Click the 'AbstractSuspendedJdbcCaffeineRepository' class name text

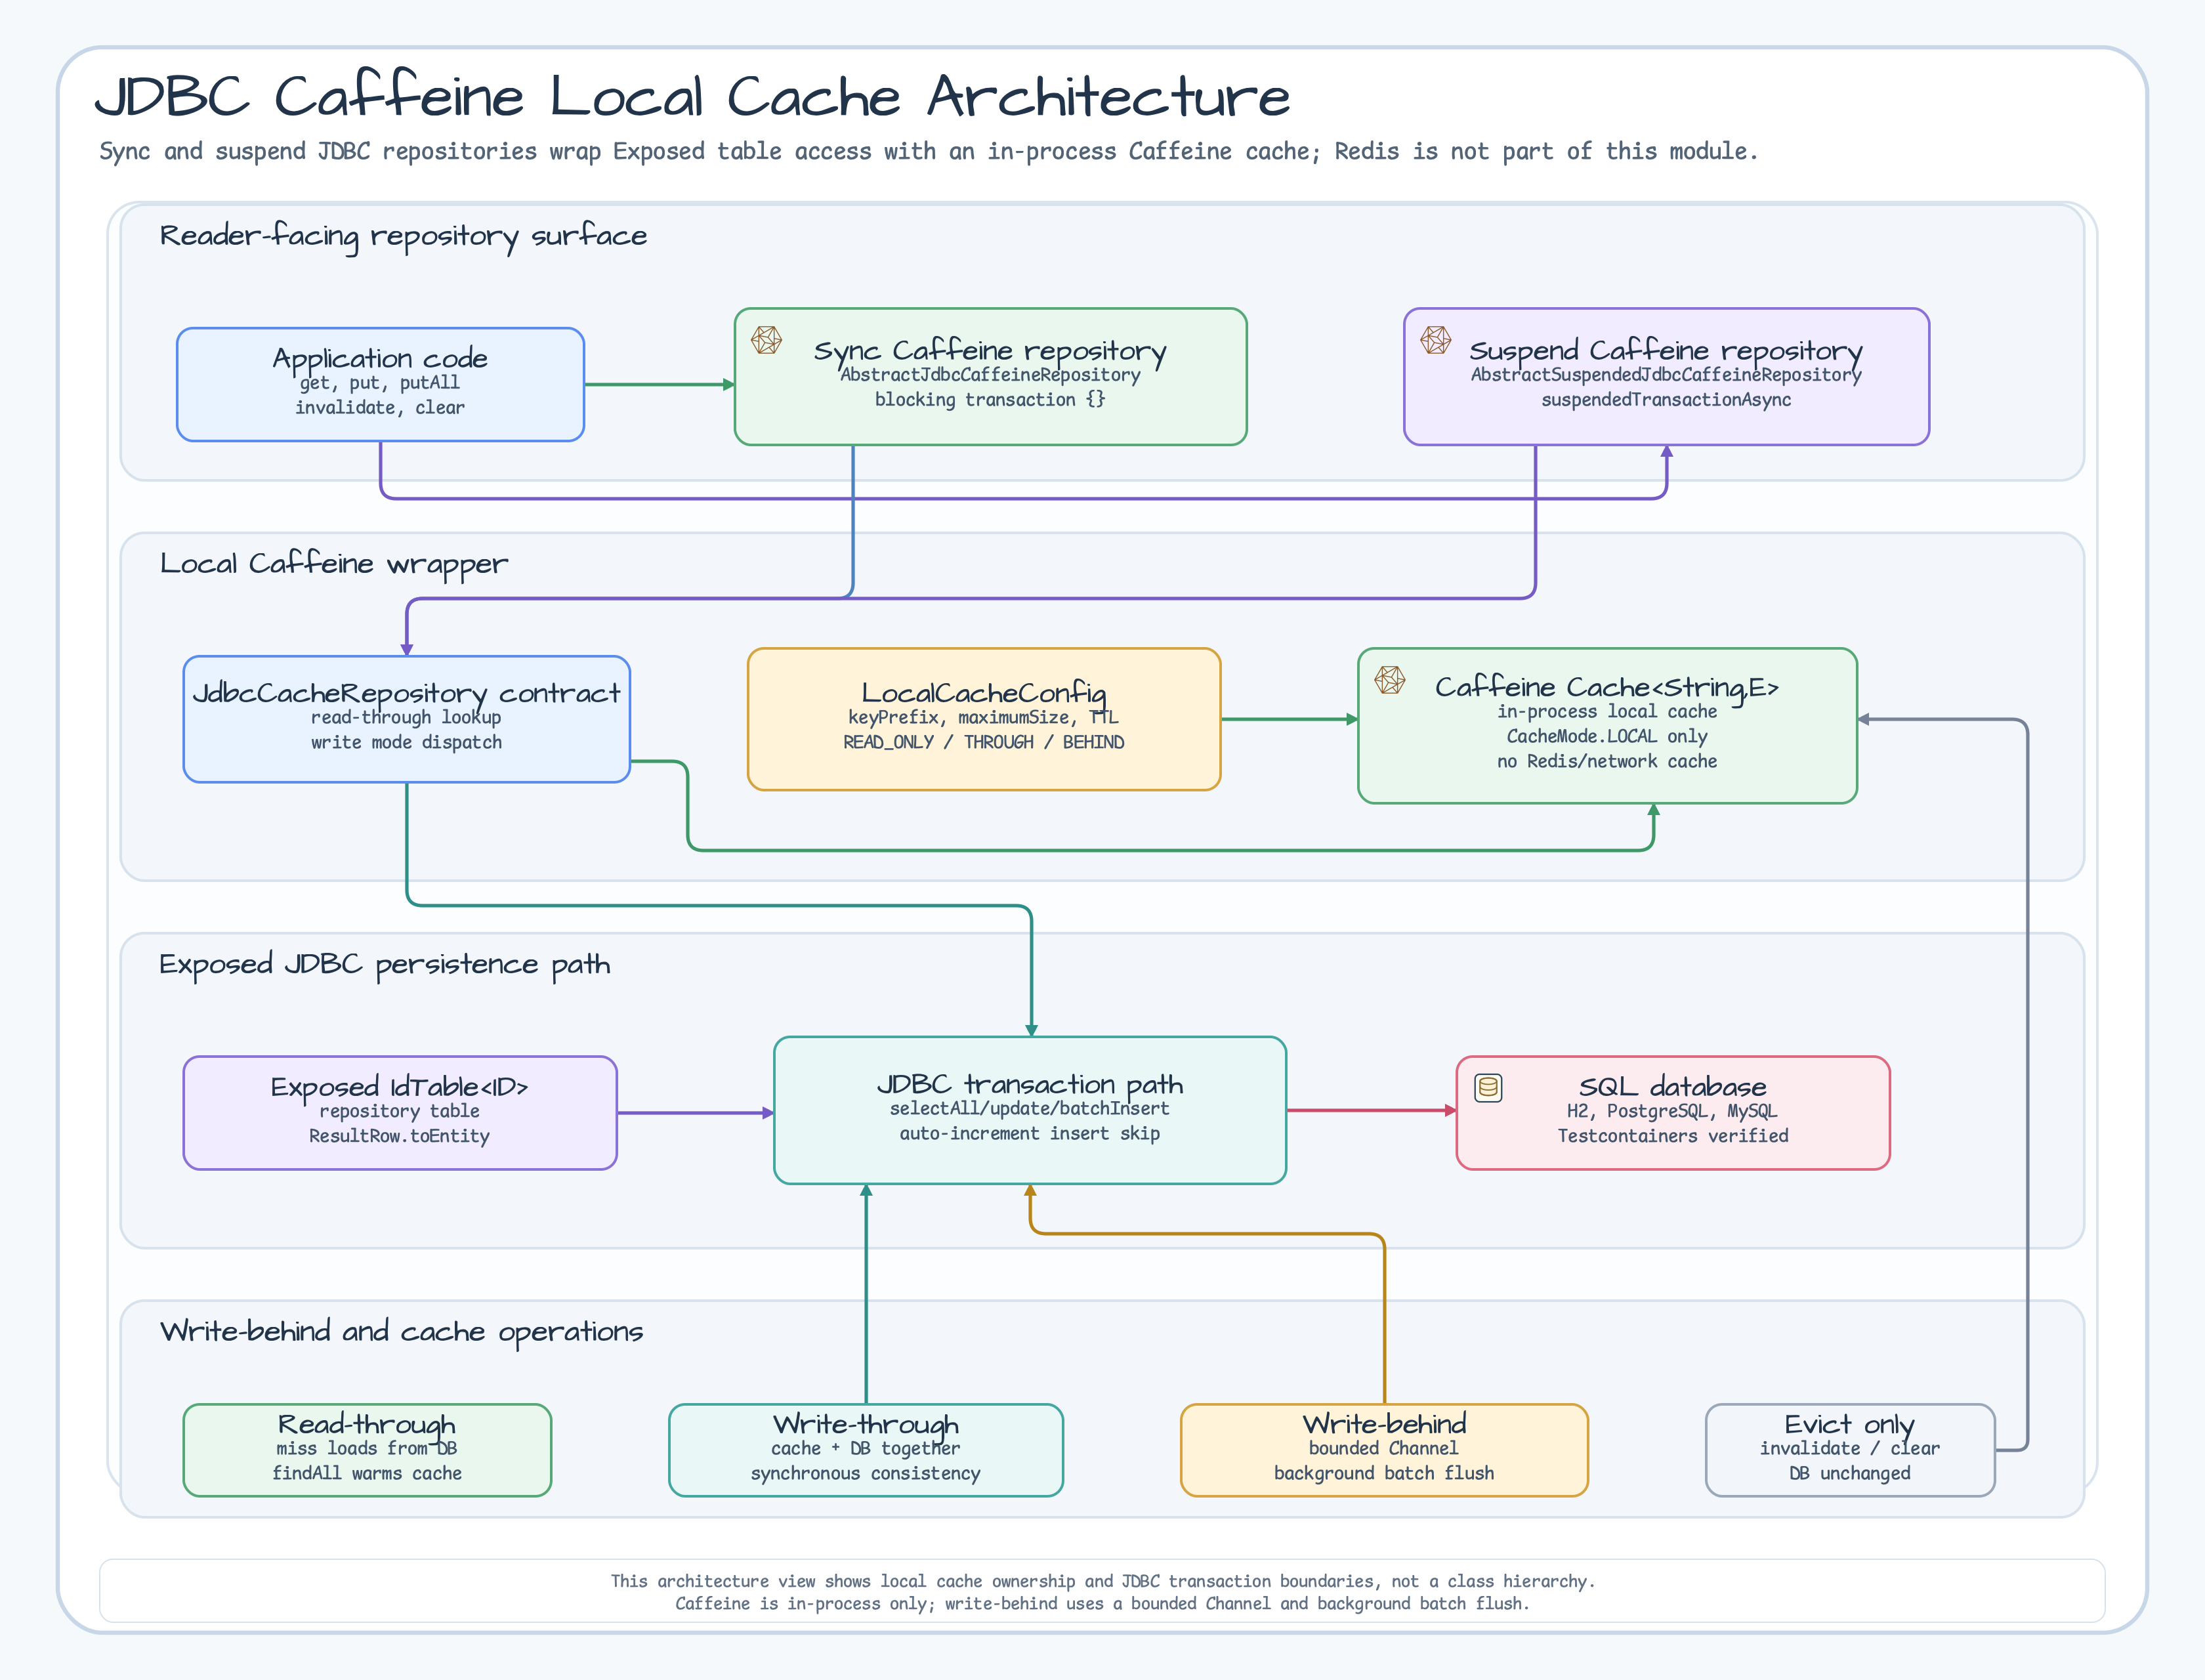(x=1666, y=375)
